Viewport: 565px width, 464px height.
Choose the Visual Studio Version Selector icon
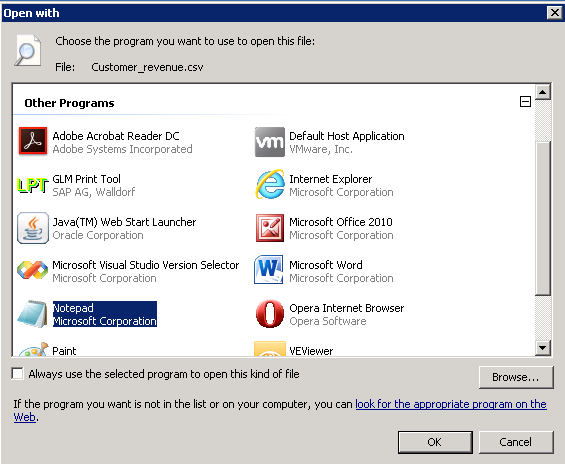32,270
